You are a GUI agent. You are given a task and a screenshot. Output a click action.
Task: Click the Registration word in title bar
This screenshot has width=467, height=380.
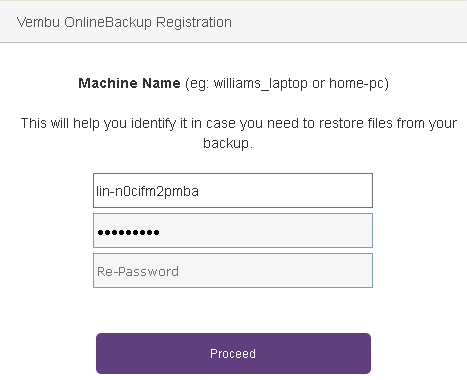pyautogui.click(x=194, y=23)
